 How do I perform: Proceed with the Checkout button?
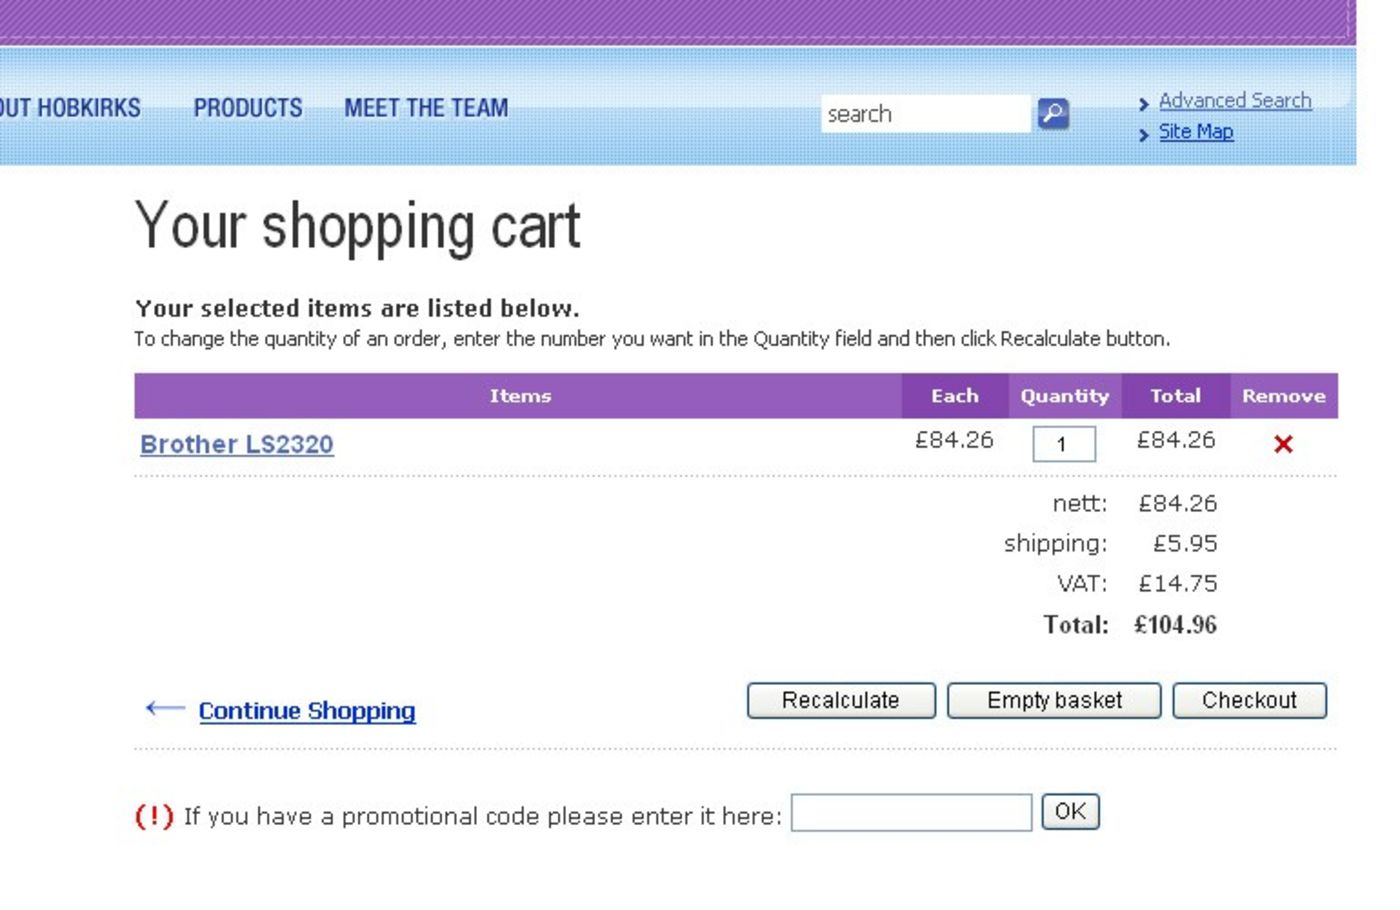(1249, 701)
